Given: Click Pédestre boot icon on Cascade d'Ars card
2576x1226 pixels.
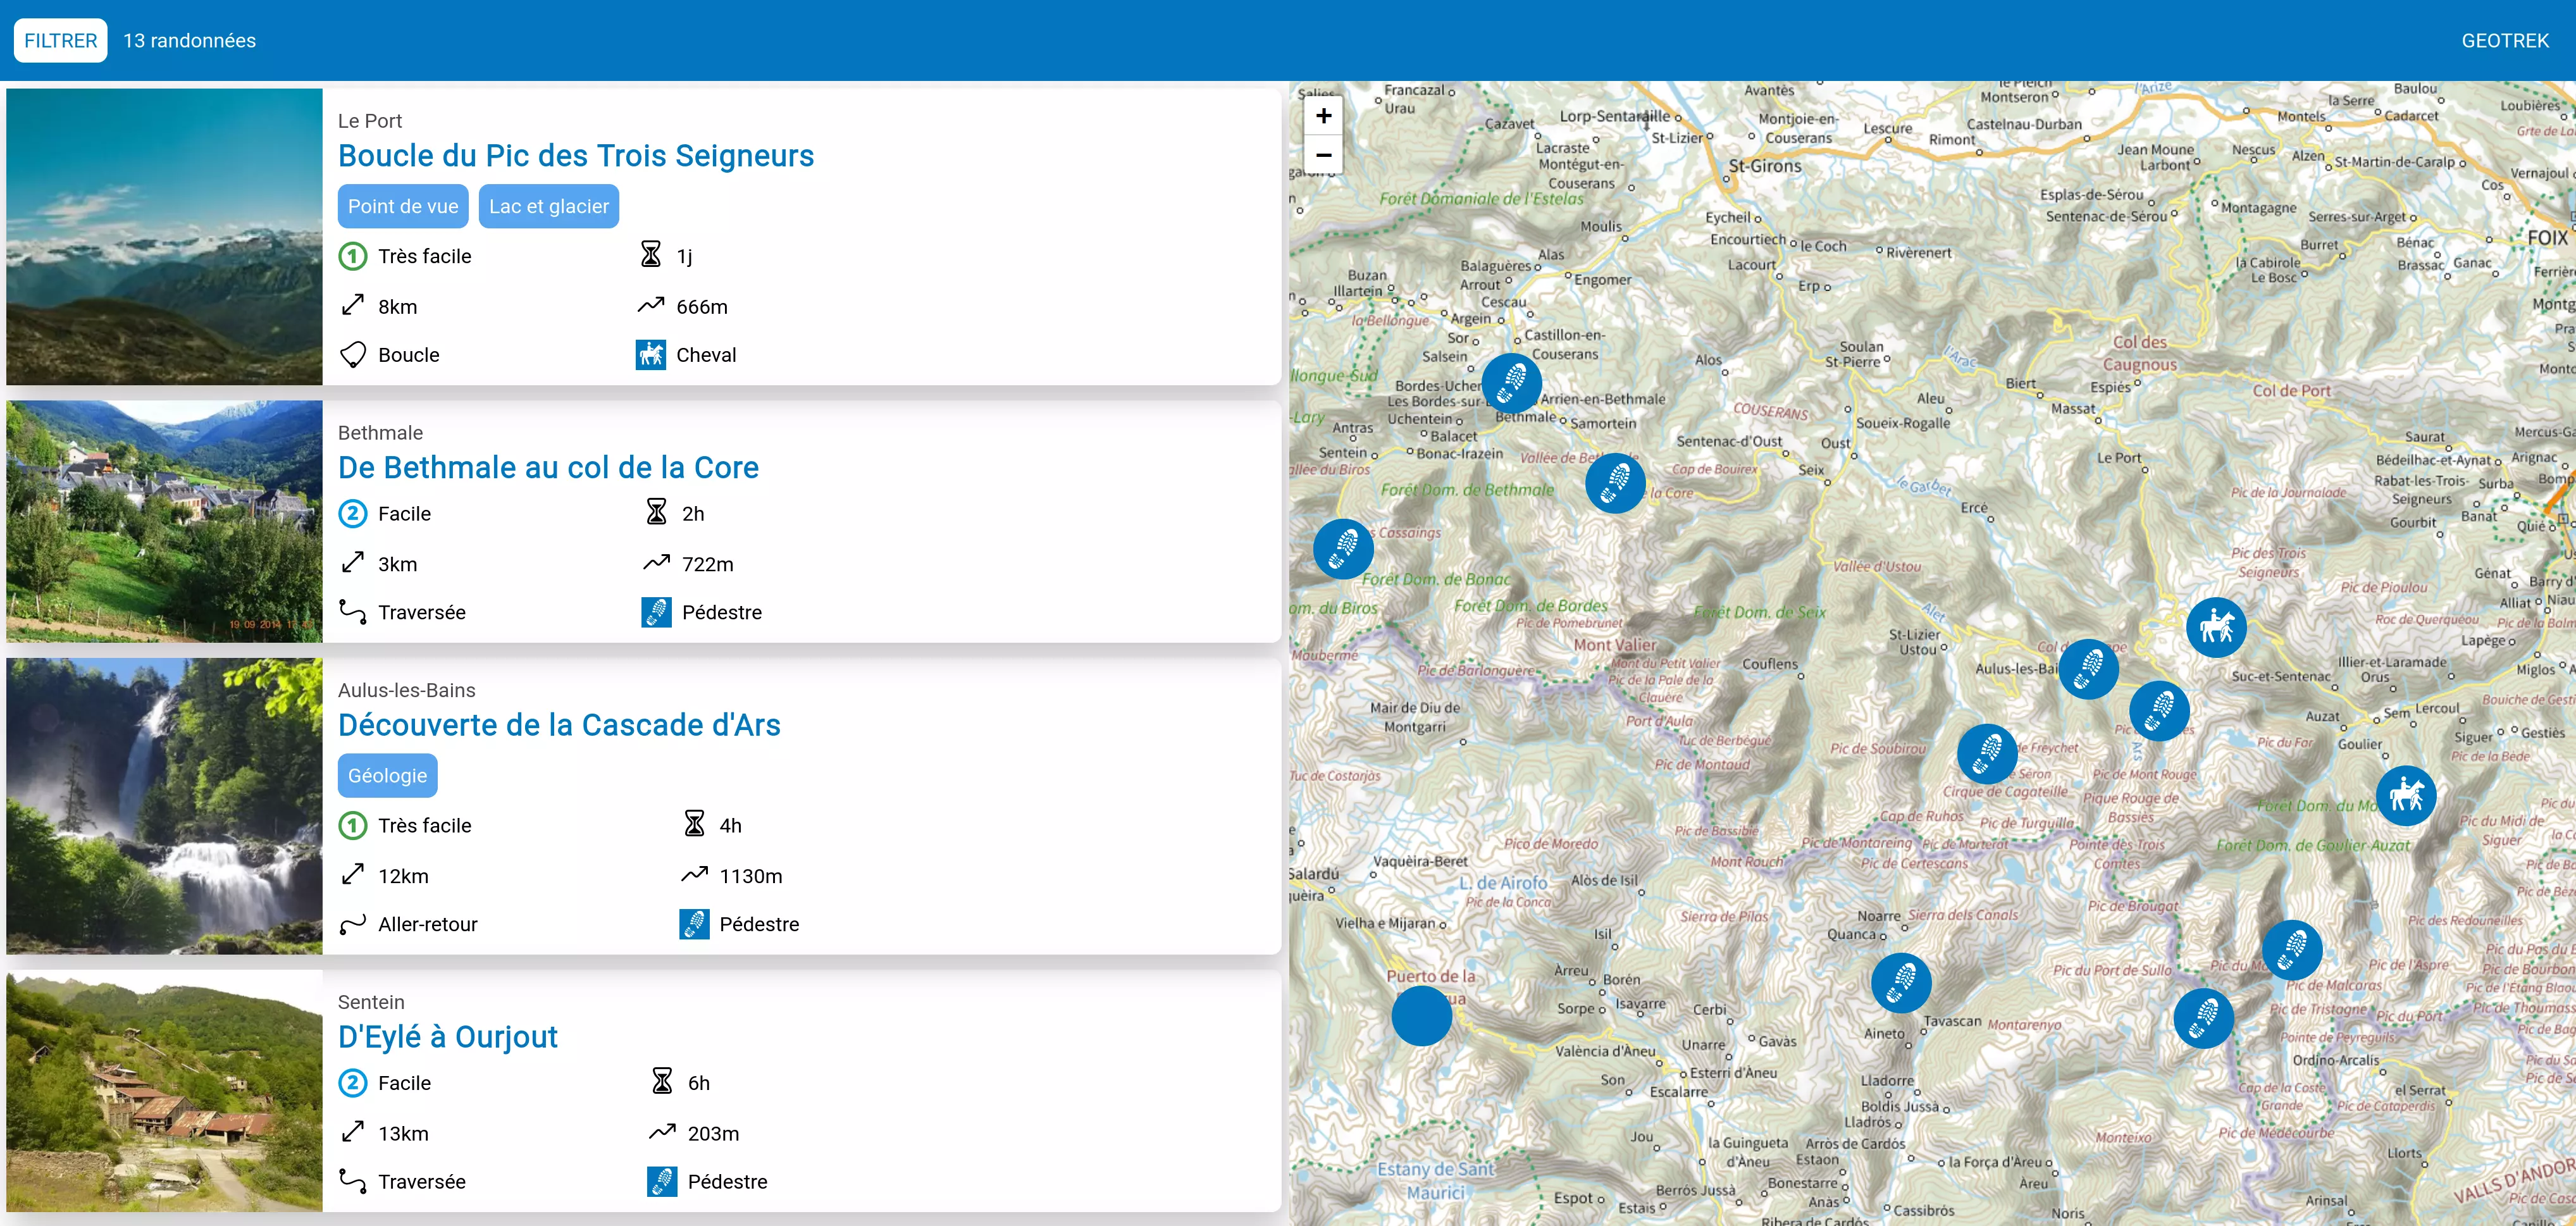Looking at the screenshot, I should (694, 924).
